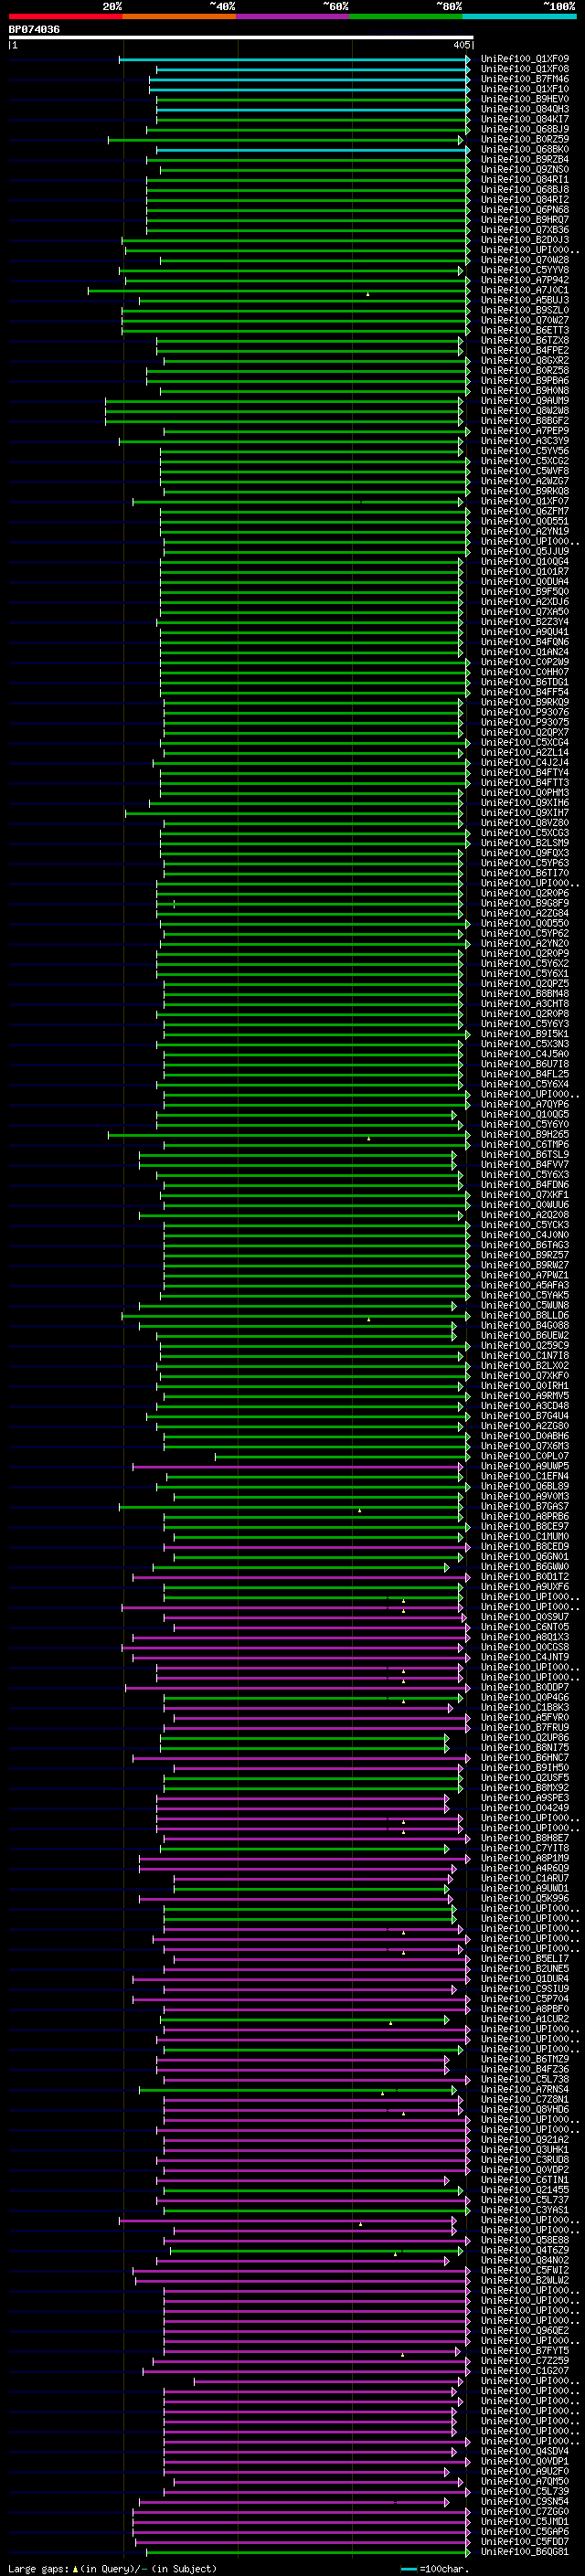Open UniRef100_Q9AUM9 entry

[525, 401]
